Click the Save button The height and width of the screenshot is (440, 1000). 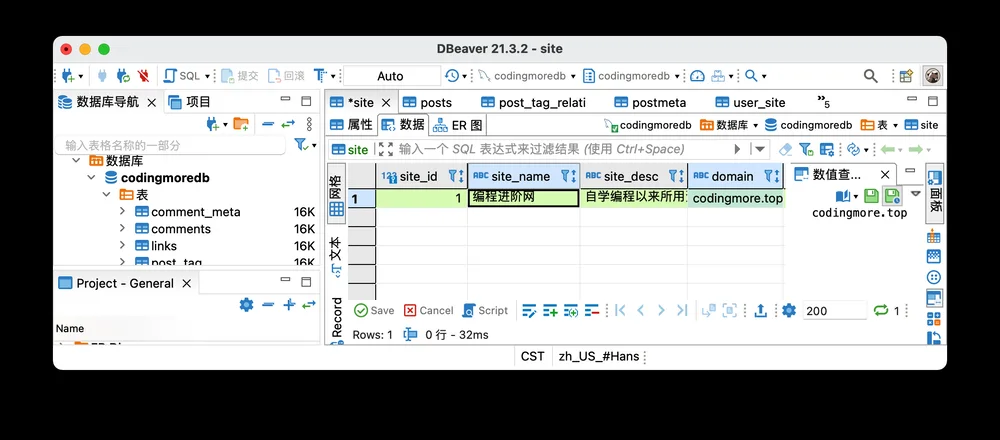(x=374, y=311)
